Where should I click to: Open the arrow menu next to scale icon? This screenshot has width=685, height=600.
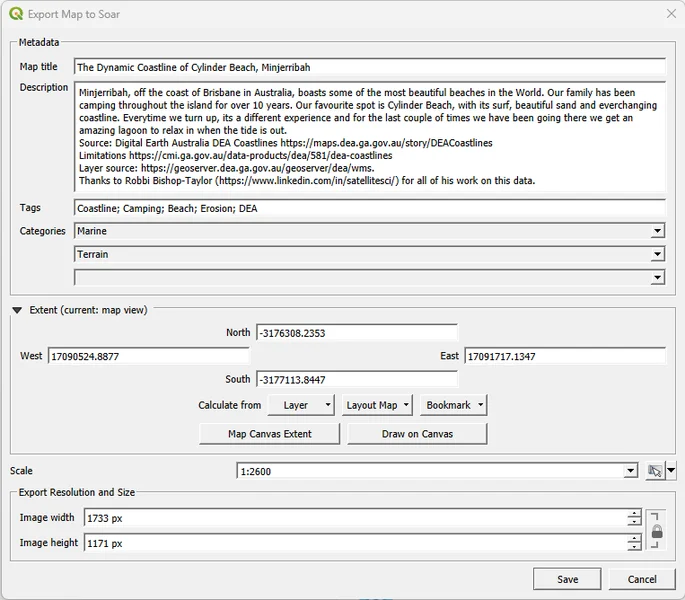(671, 471)
